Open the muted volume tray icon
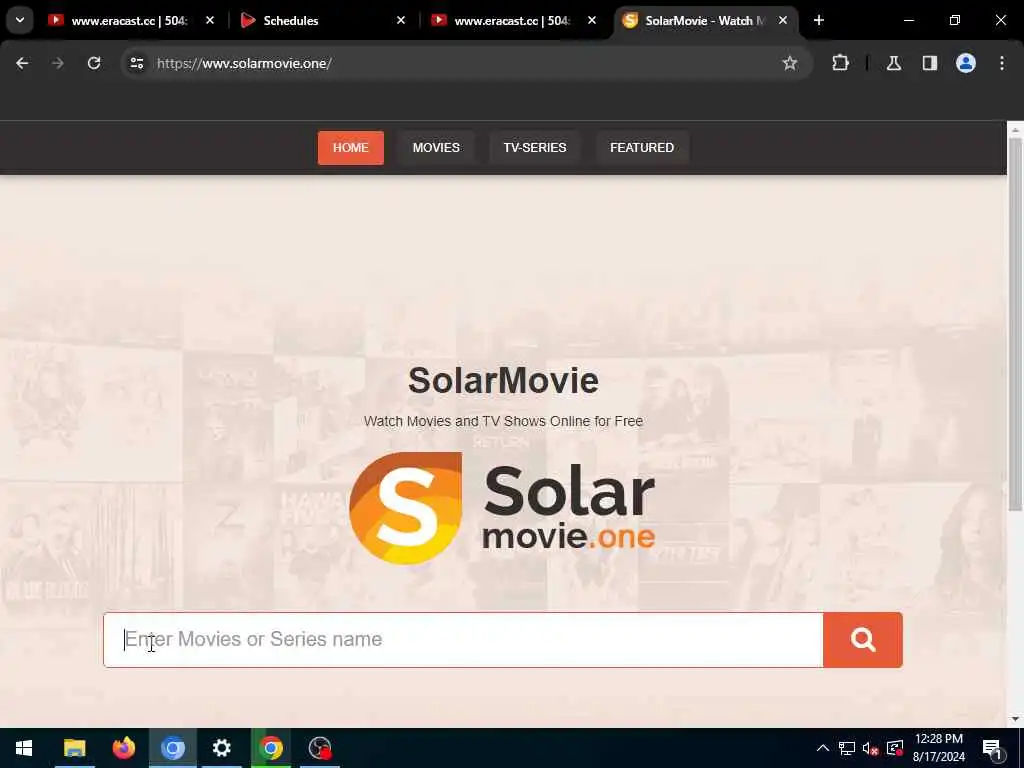 point(870,748)
